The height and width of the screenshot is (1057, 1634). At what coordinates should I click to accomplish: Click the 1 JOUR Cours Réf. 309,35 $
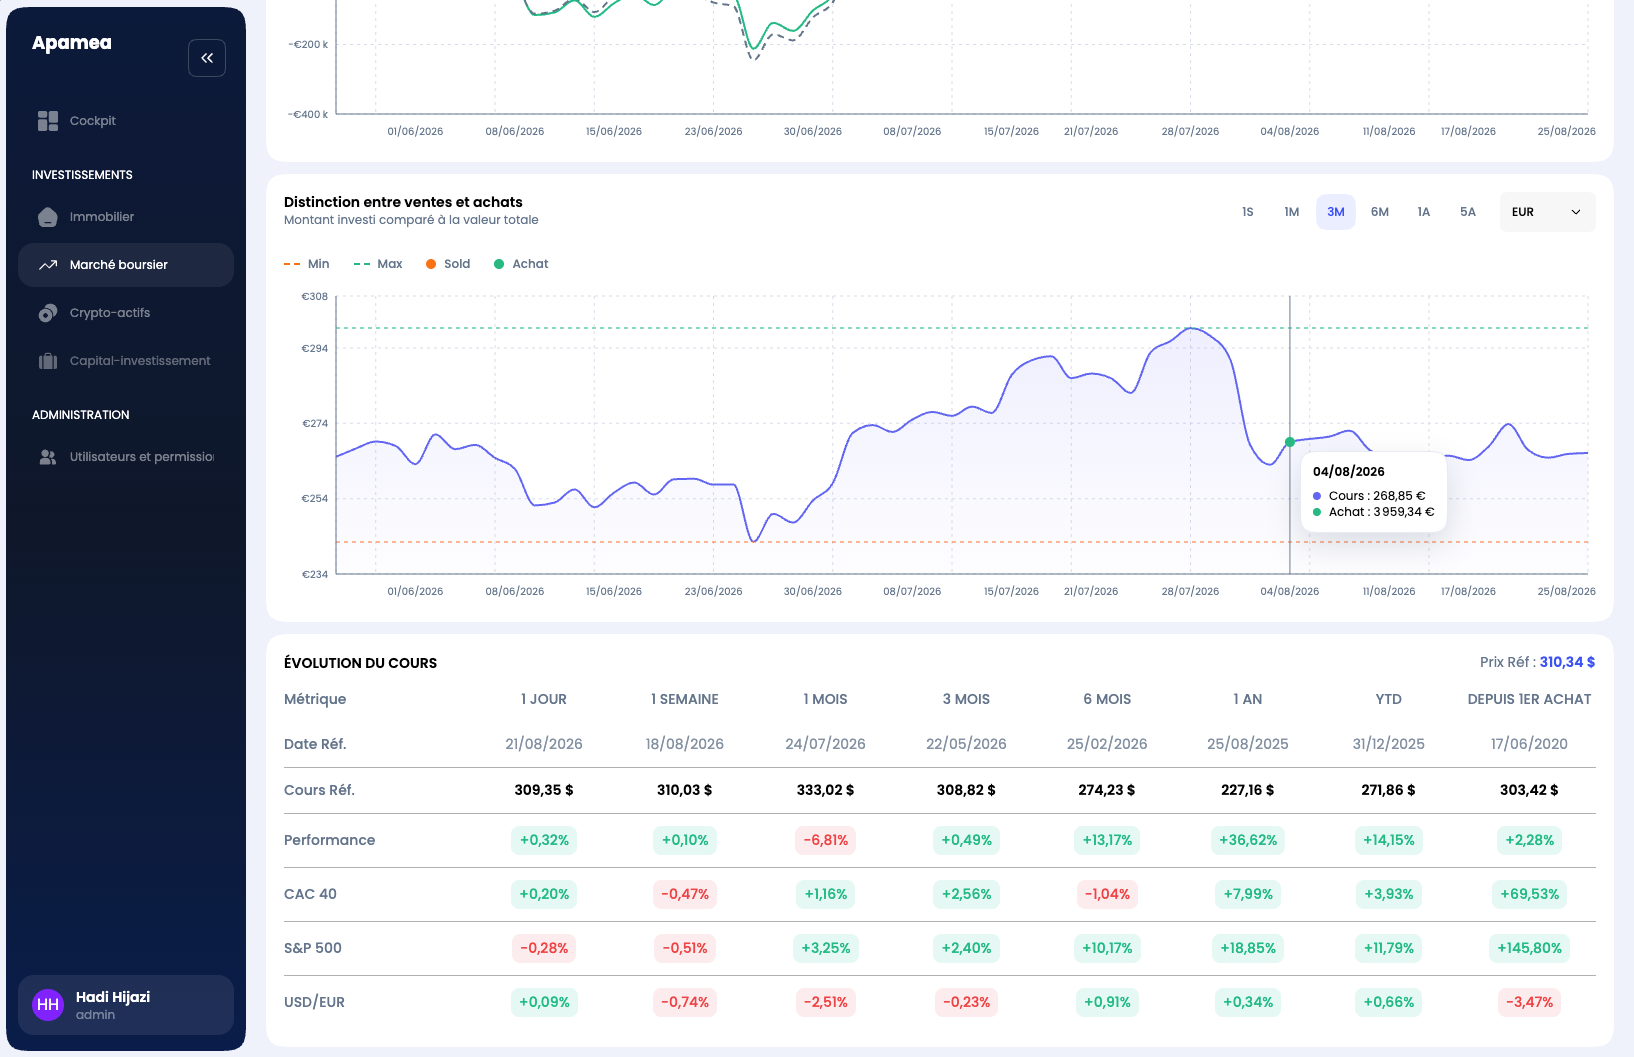(544, 790)
